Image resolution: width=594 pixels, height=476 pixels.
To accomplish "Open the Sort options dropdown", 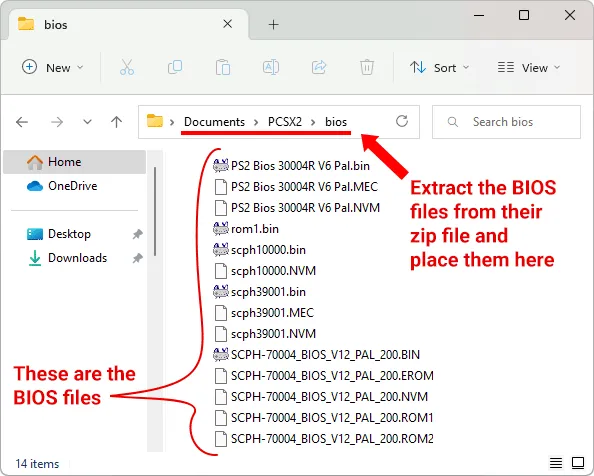I will pyautogui.click(x=440, y=67).
